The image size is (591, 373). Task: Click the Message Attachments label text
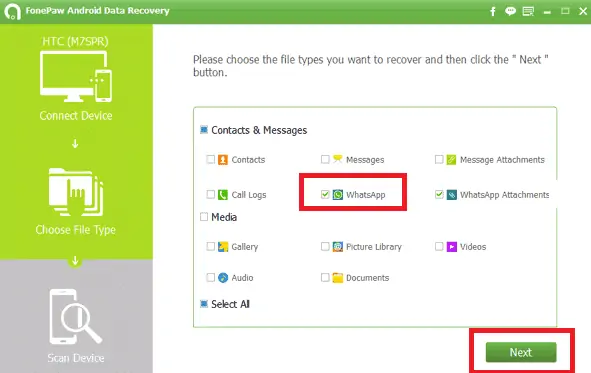coord(502,160)
